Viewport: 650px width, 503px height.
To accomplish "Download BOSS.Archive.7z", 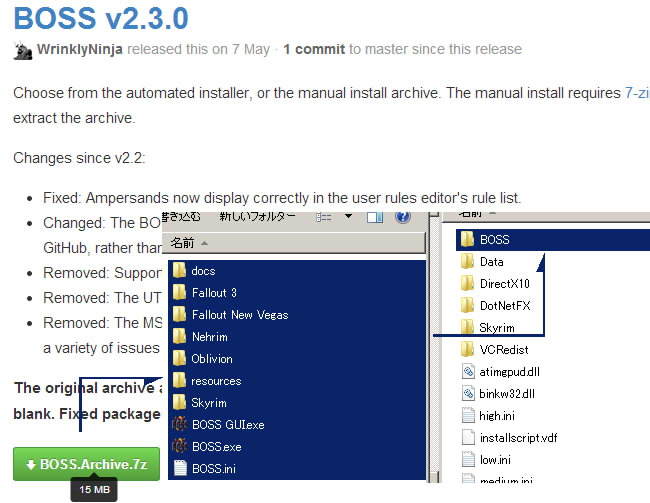I will 86,464.
